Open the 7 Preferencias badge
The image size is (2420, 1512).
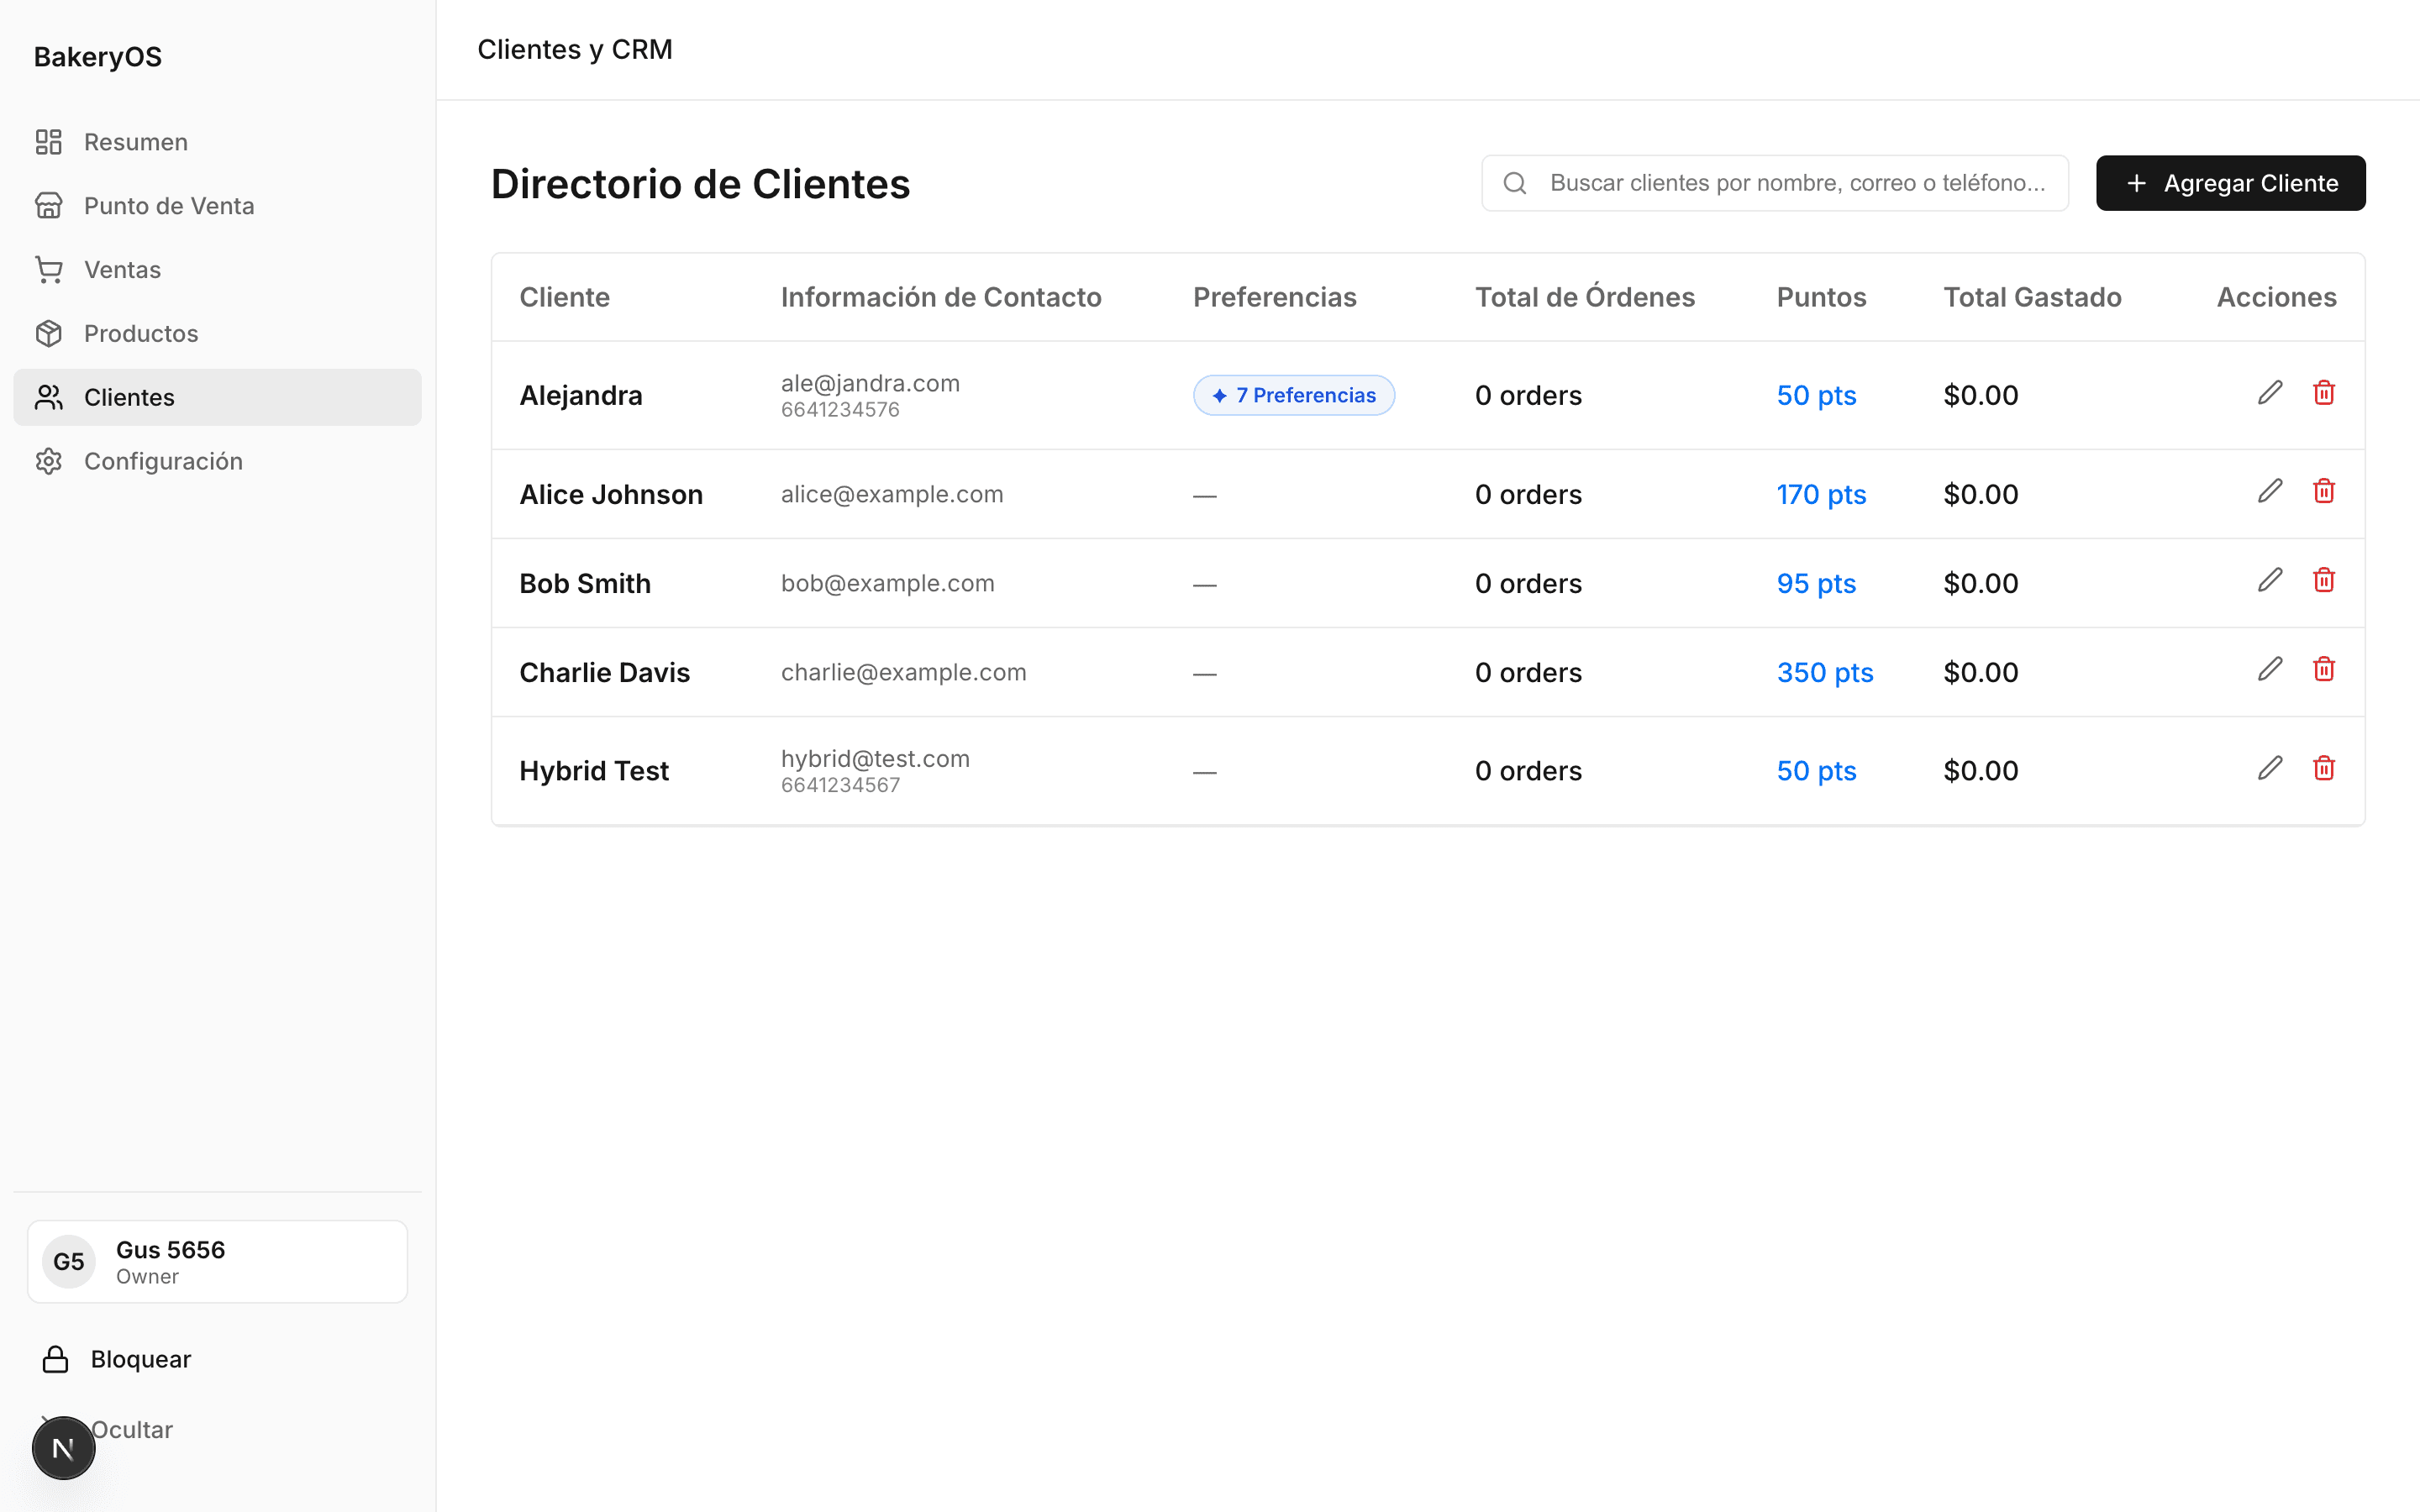(x=1293, y=395)
